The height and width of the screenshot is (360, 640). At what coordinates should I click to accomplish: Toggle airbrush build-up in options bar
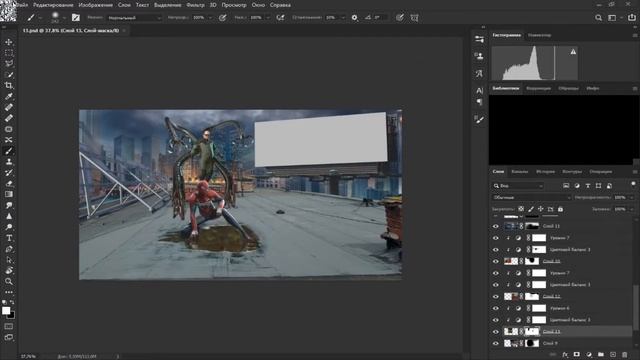pos(280,18)
